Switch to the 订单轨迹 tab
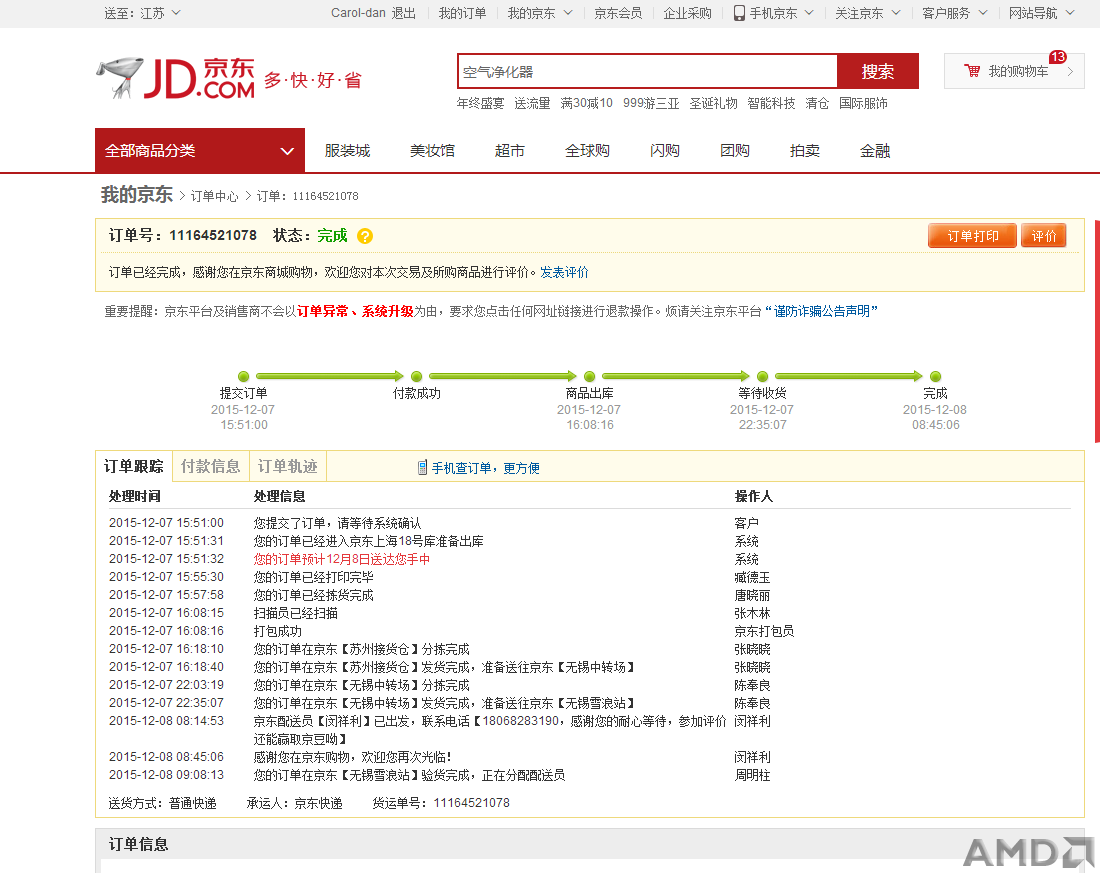The image size is (1100, 873). coord(288,467)
